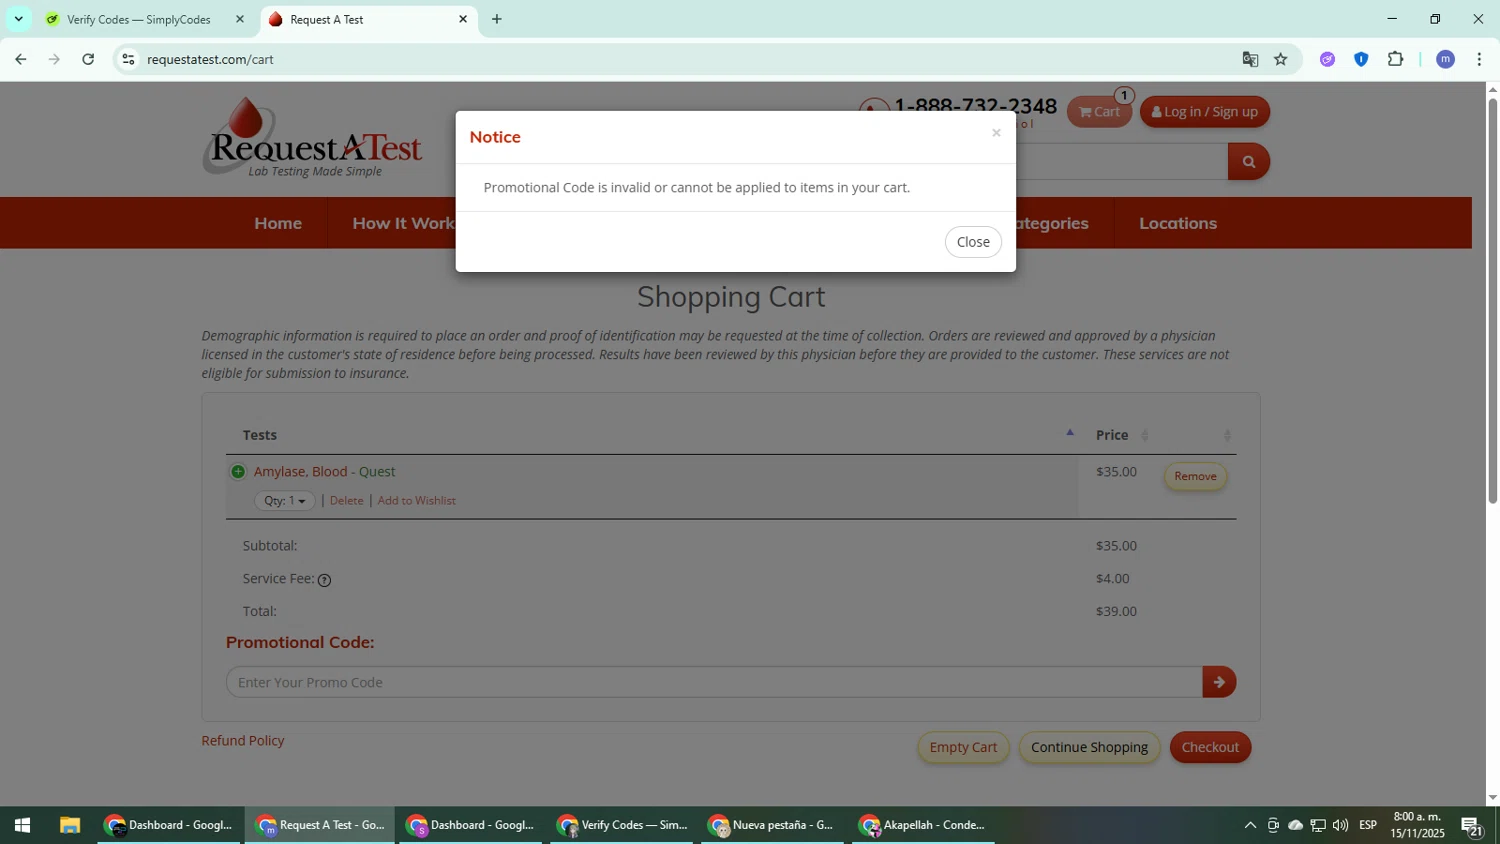Switch to Nueva pestaña taskbar window
1500x844 pixels.
pyautogui.click(x=772, y=825)
